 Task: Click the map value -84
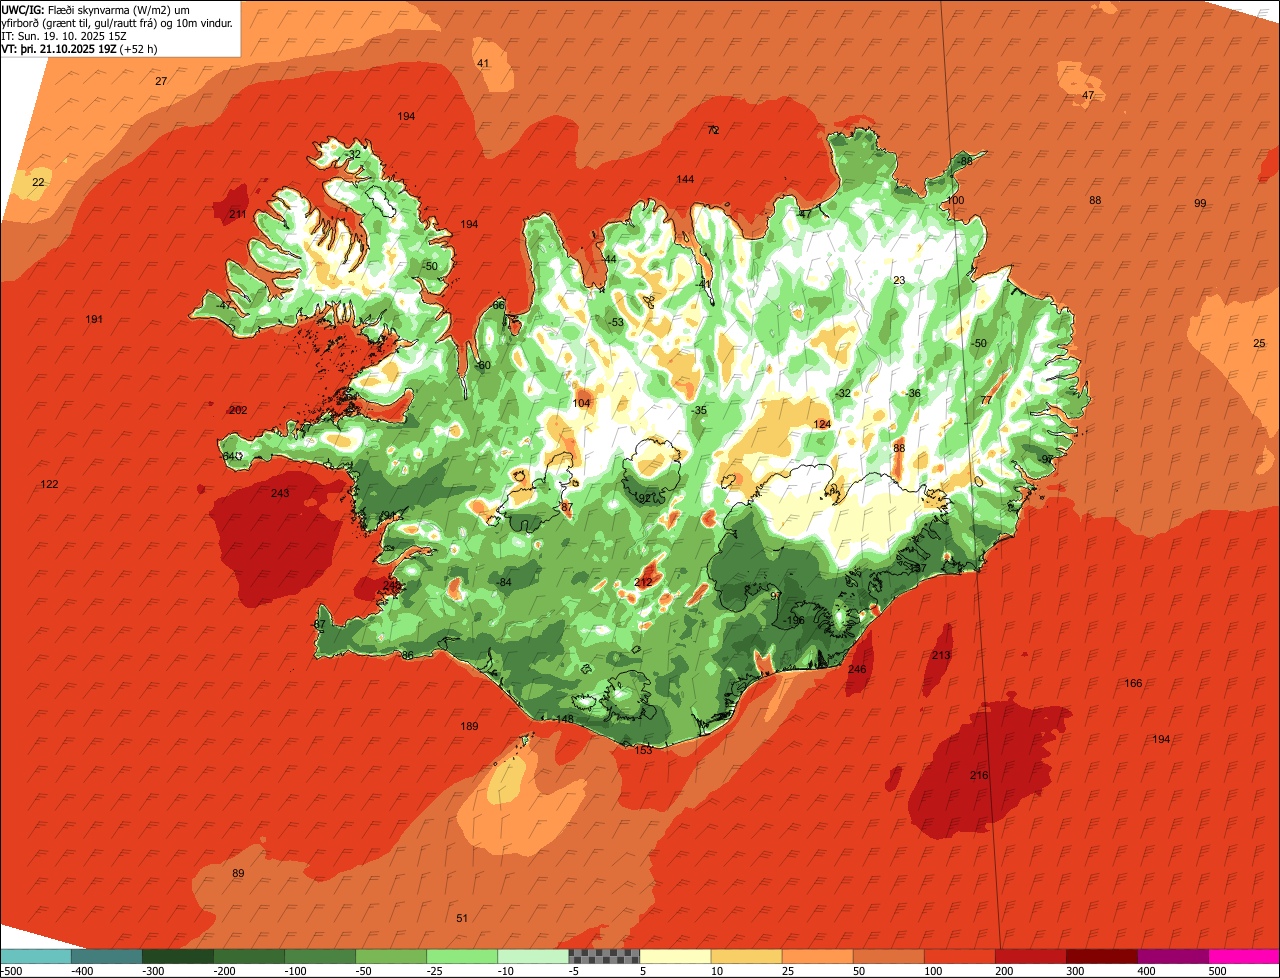503,582
